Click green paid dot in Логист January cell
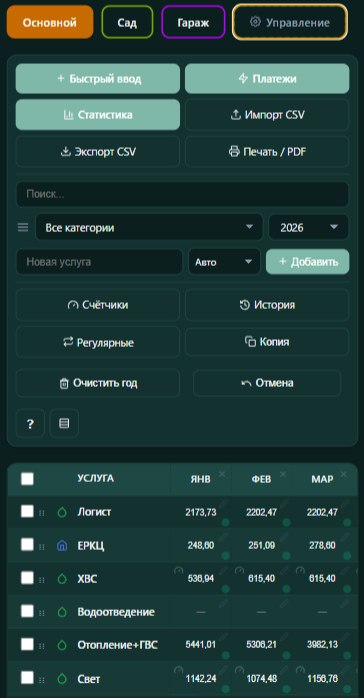 (x=226, y=523)
